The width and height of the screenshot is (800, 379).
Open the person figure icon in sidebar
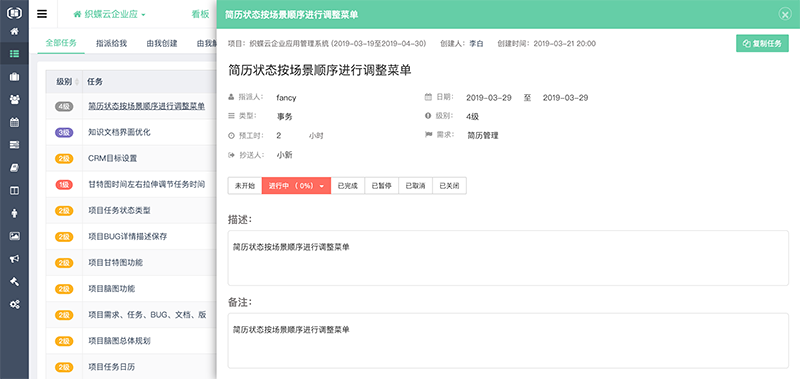click(x=14, y=213)
